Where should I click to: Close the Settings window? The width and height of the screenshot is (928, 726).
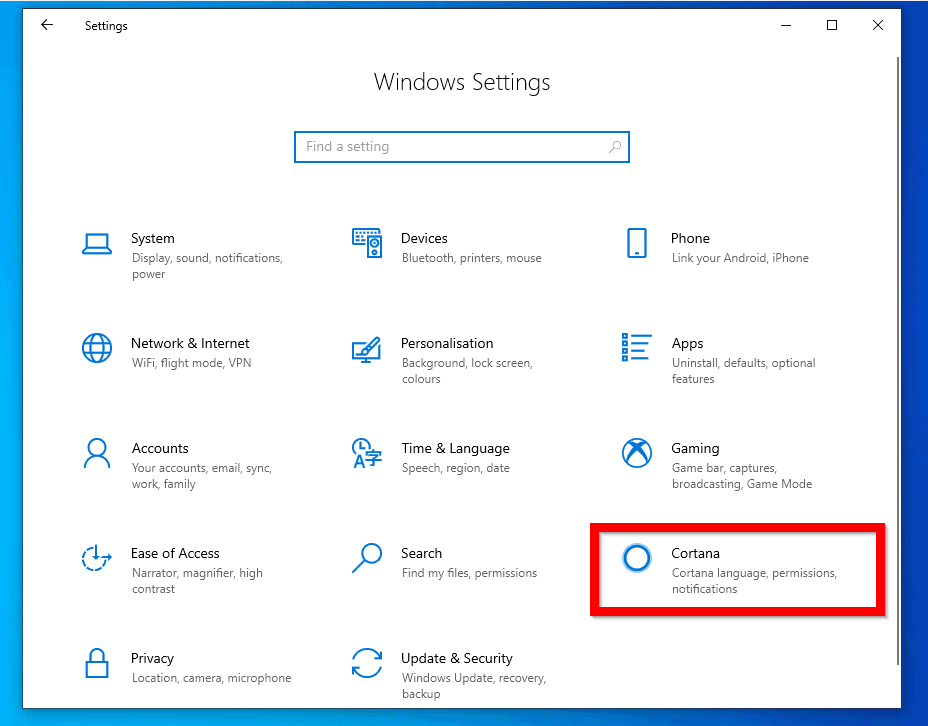pyautogui.click(x=878, y=25)
